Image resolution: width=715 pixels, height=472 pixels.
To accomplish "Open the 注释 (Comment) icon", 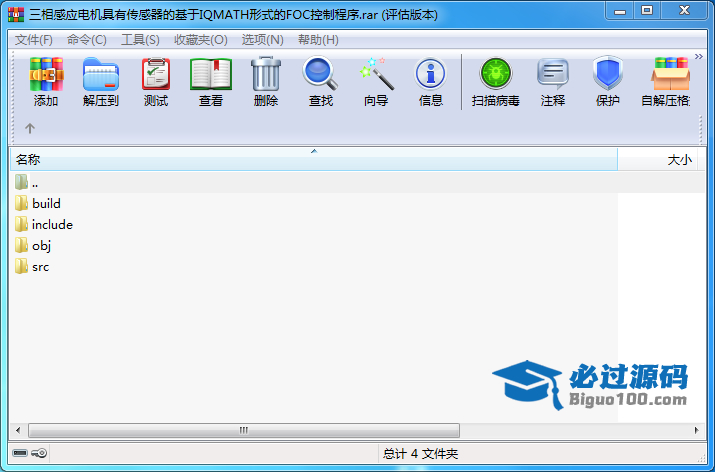I will [553, 74].
